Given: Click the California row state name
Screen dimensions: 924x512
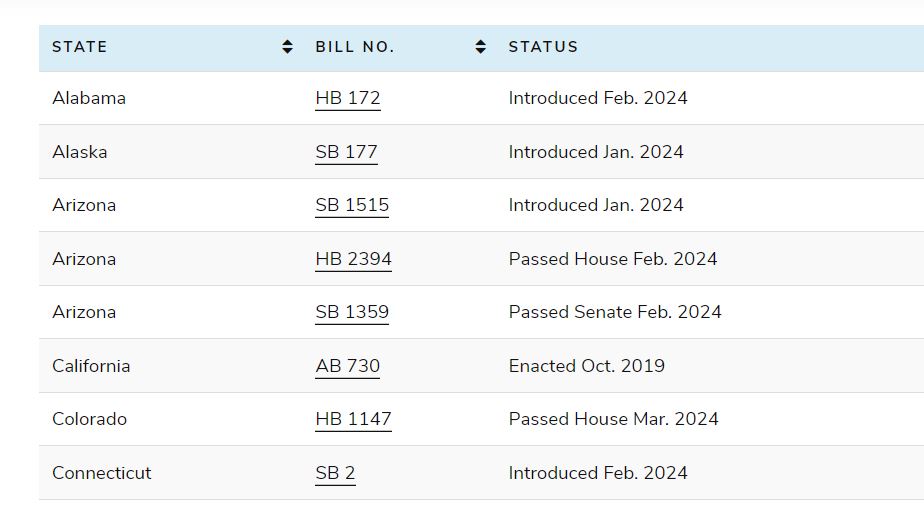Looking at the screenshot, I should 91,366.
